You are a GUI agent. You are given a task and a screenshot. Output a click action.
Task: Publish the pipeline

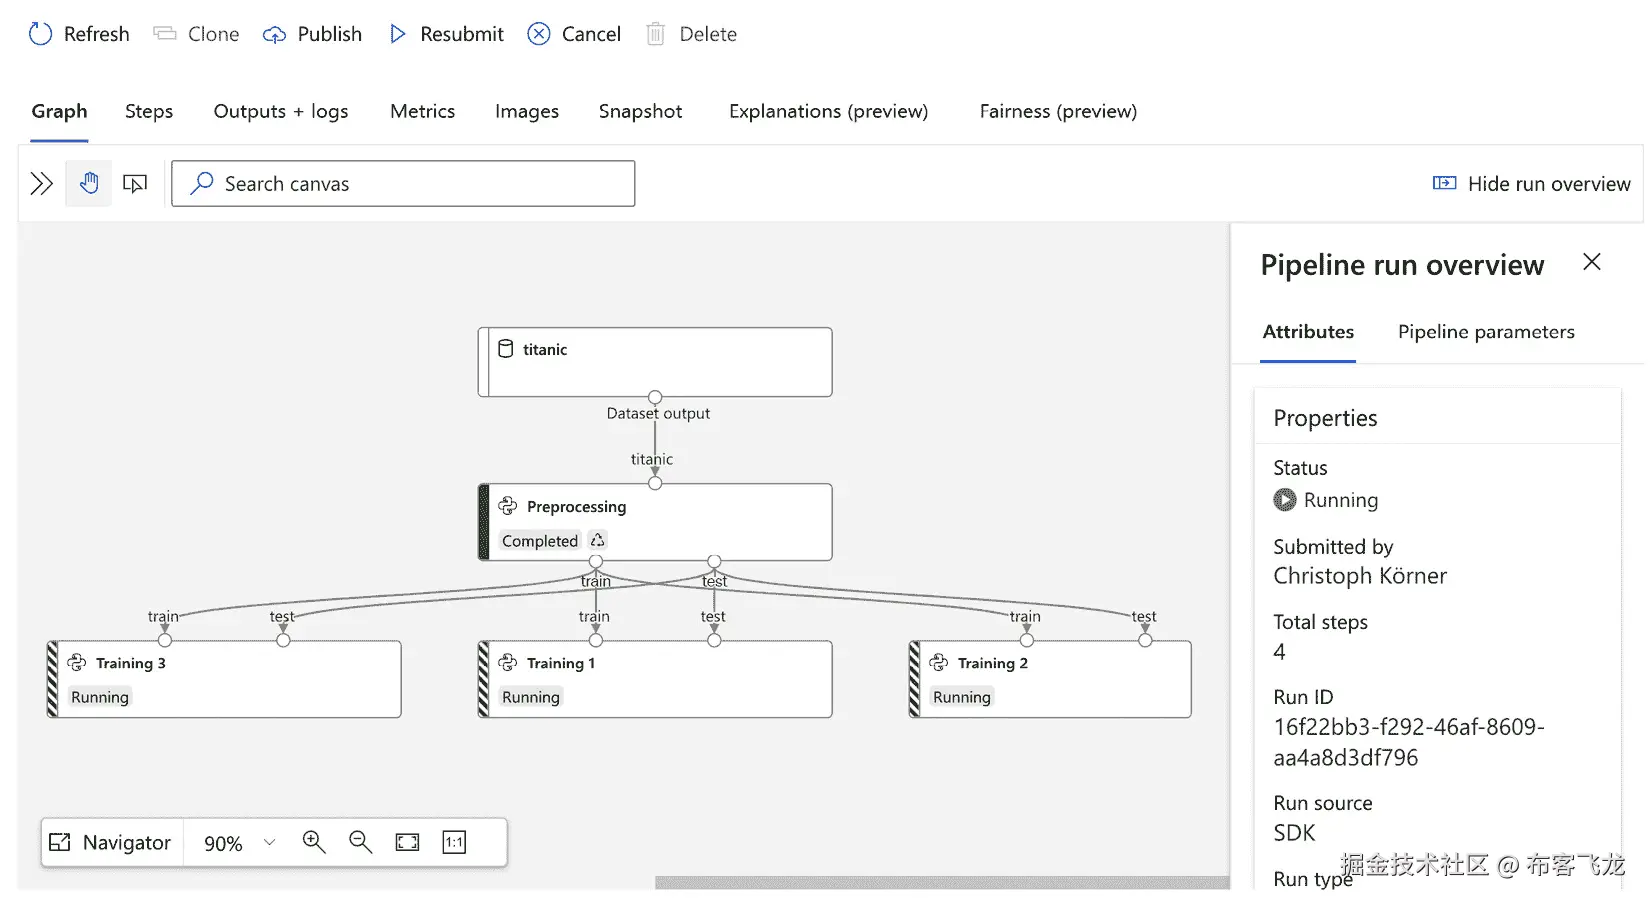tap(313, 34)
